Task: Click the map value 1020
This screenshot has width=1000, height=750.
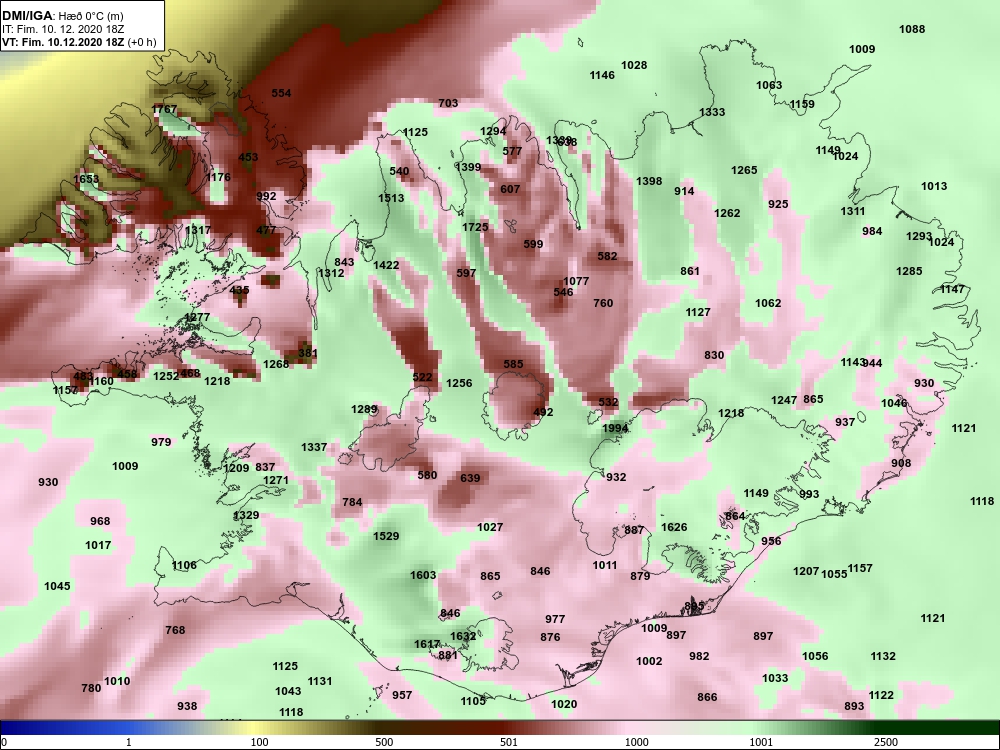Action: [564, 705]
